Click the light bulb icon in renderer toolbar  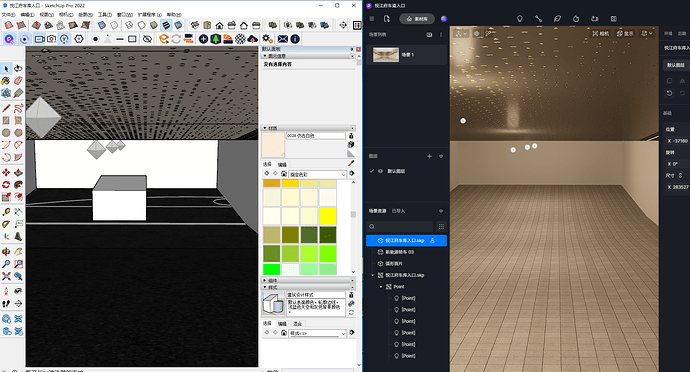click(x=520, y=18)
